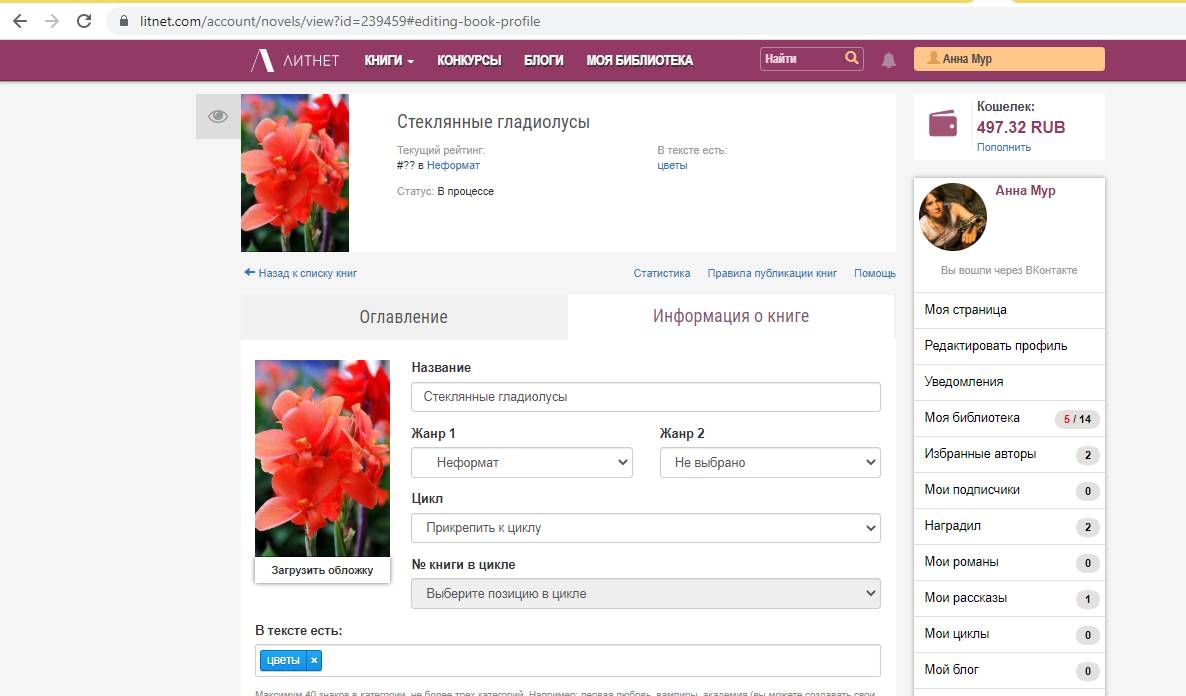Click the search magnifier icon
This screenshot has width=1186, height=696.
coord(851,58)
